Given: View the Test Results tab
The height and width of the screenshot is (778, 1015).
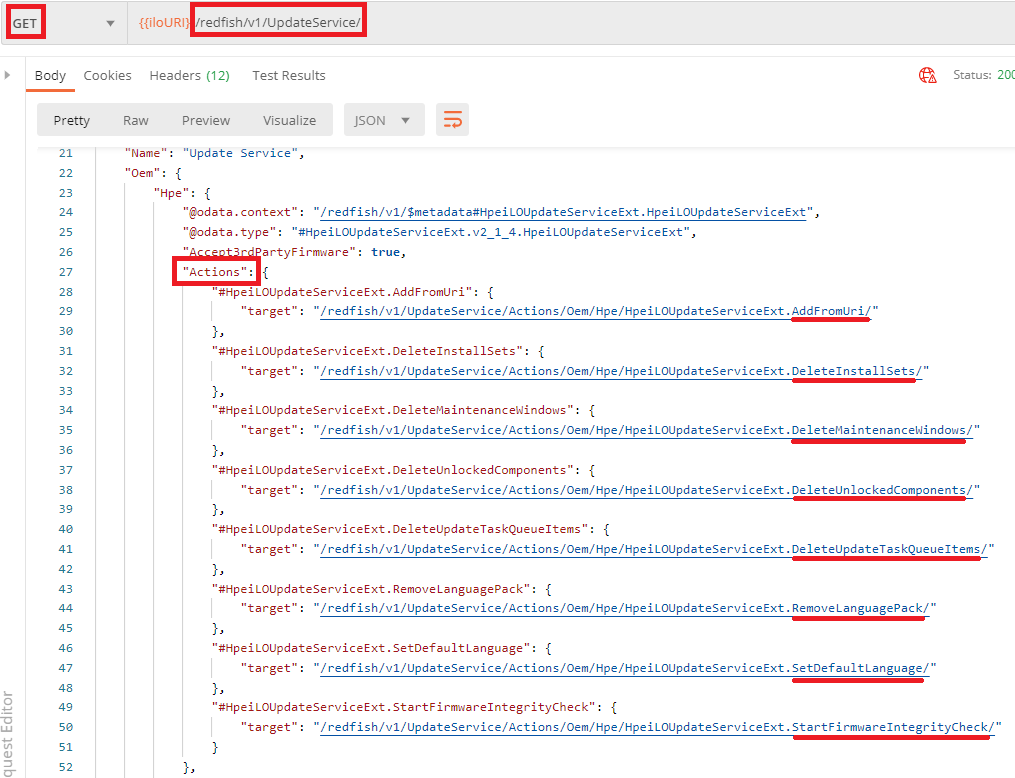Looking at the screenshot, I should click(288, 75).
